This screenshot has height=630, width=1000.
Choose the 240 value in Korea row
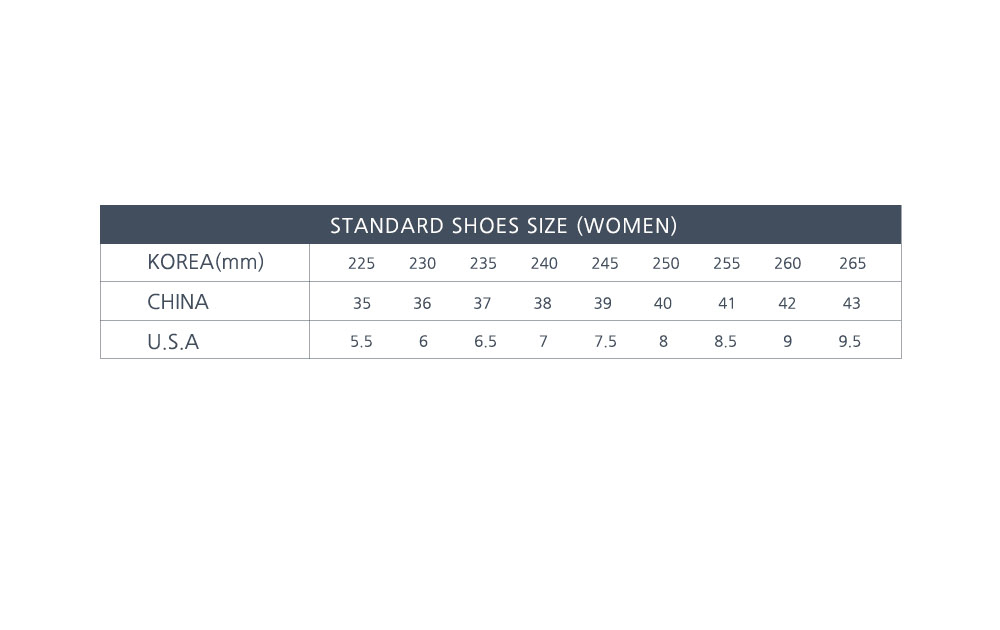tap(544, 264)
